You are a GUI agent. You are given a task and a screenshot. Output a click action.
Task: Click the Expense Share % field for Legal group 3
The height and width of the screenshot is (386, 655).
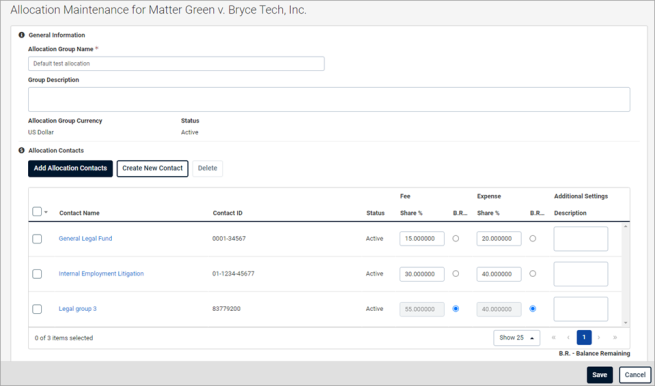[499, 309]
